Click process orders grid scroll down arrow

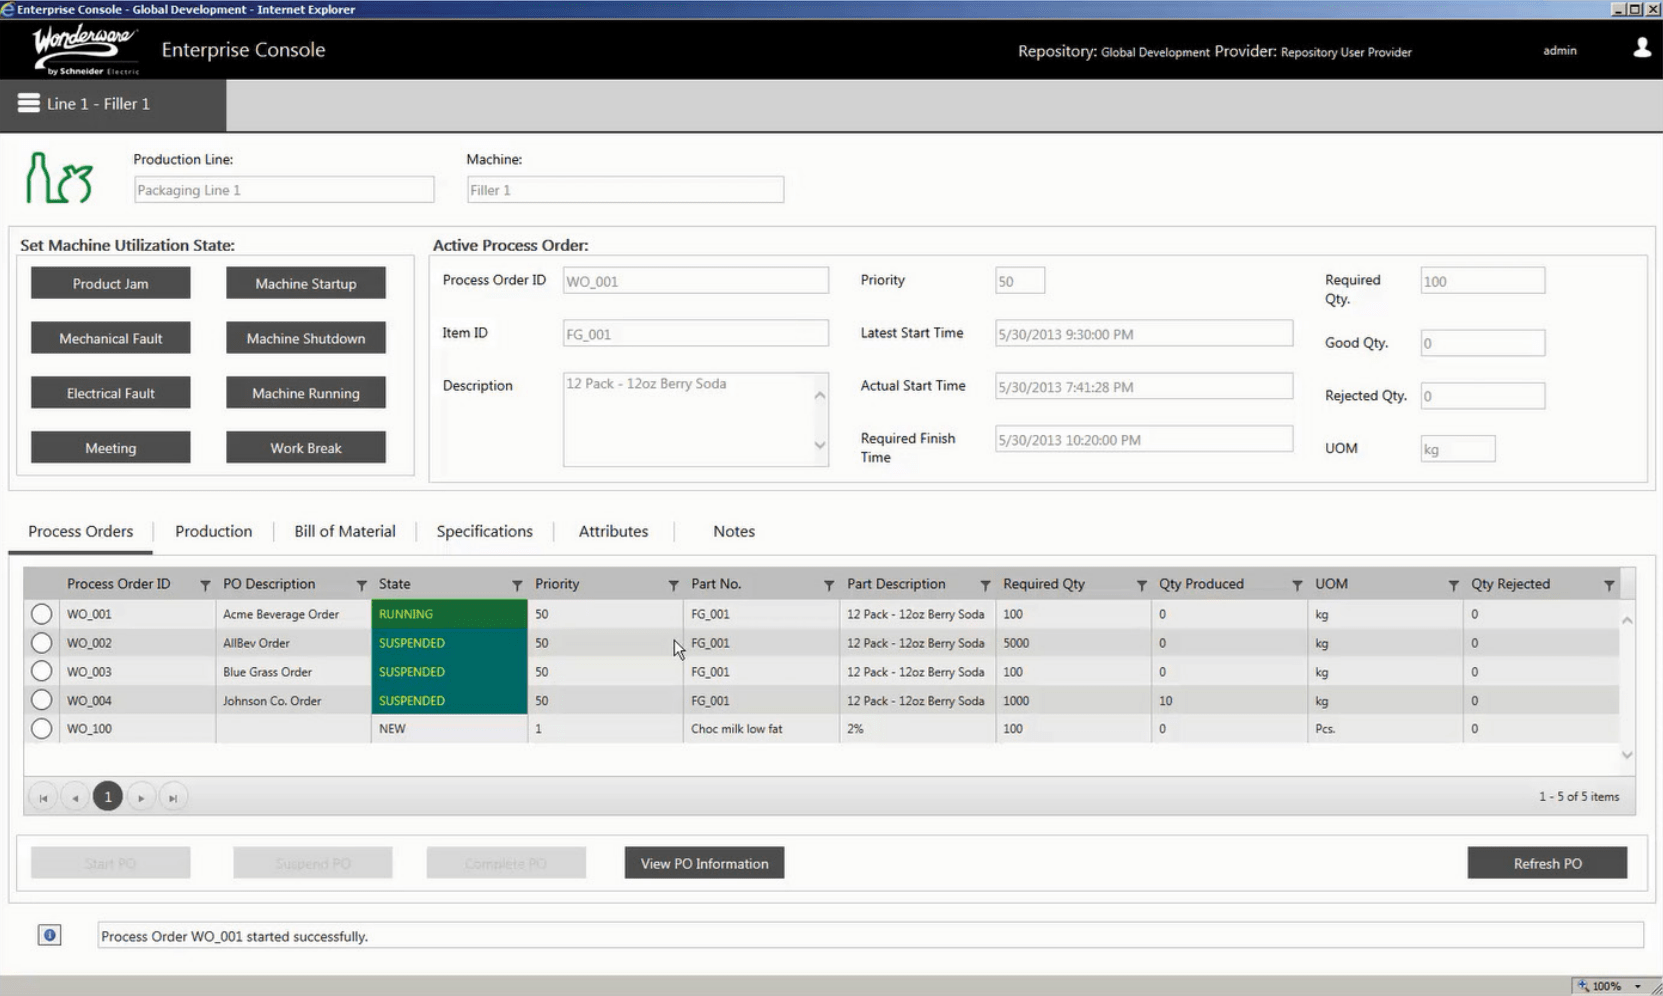1627,755
